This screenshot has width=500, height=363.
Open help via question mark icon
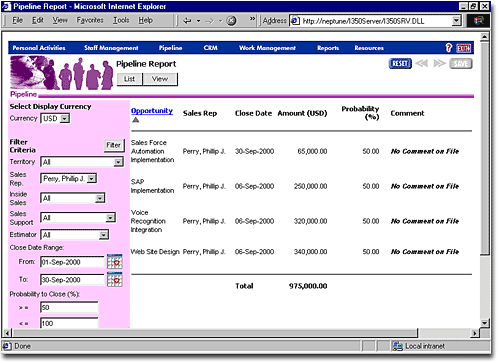tap(449, 48)
